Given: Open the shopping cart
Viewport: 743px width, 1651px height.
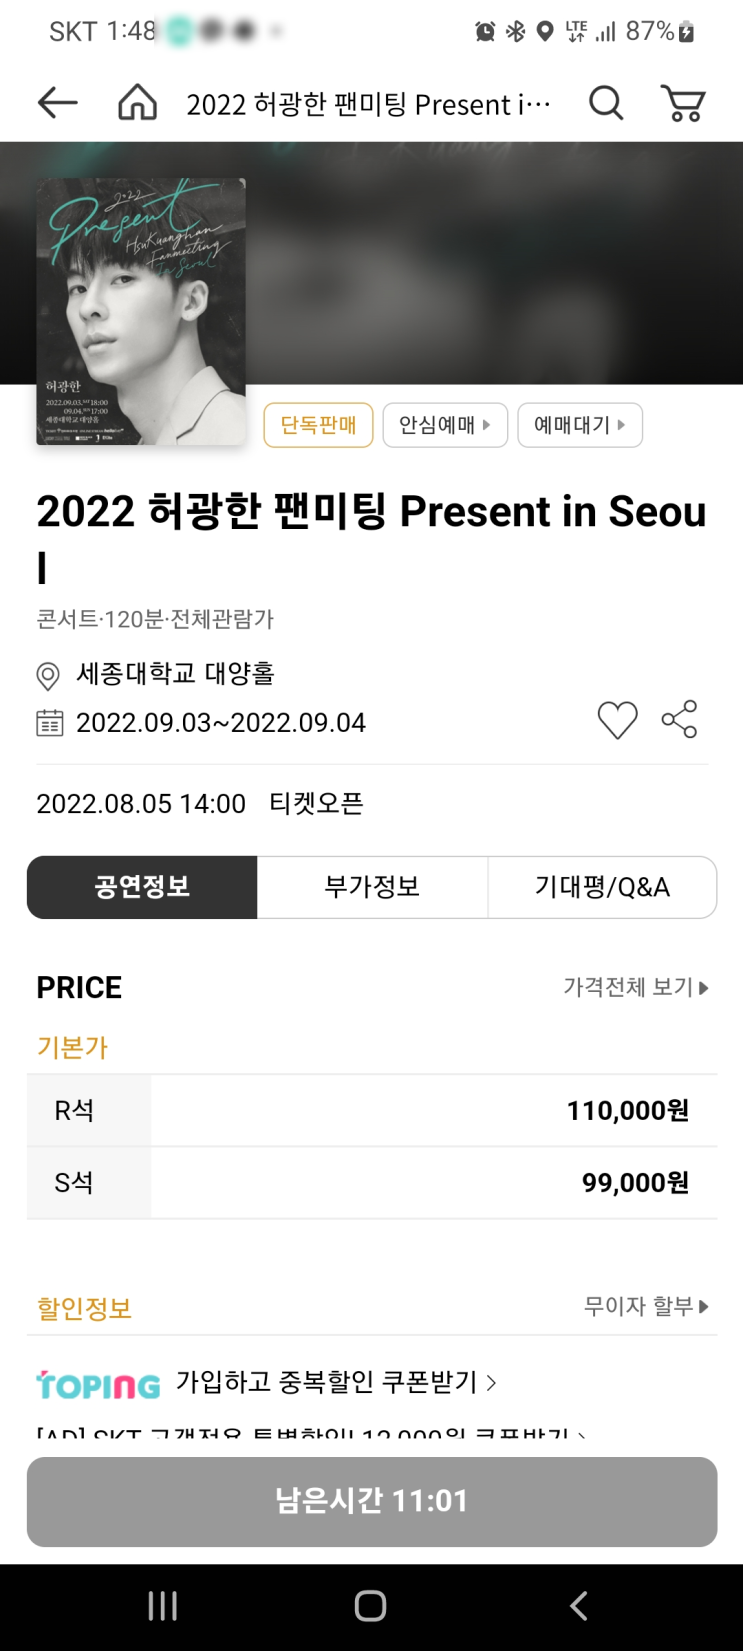Looking at the screenshot, I should [x=683, y=103].
